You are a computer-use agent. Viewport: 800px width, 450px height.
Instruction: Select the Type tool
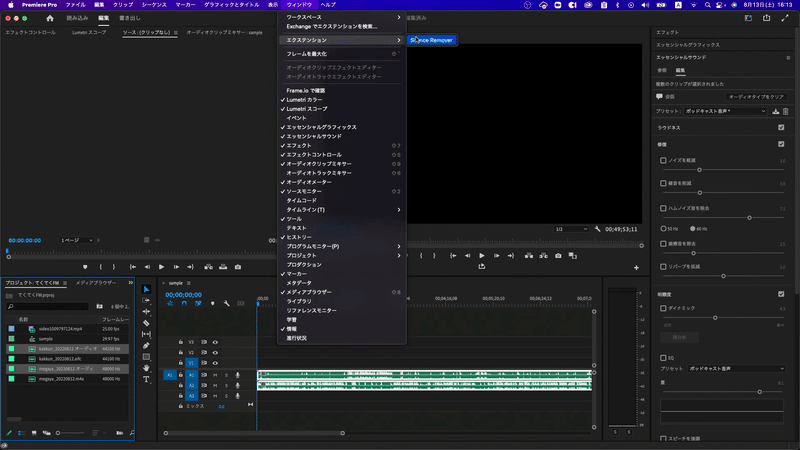click(x=146, y=379)
